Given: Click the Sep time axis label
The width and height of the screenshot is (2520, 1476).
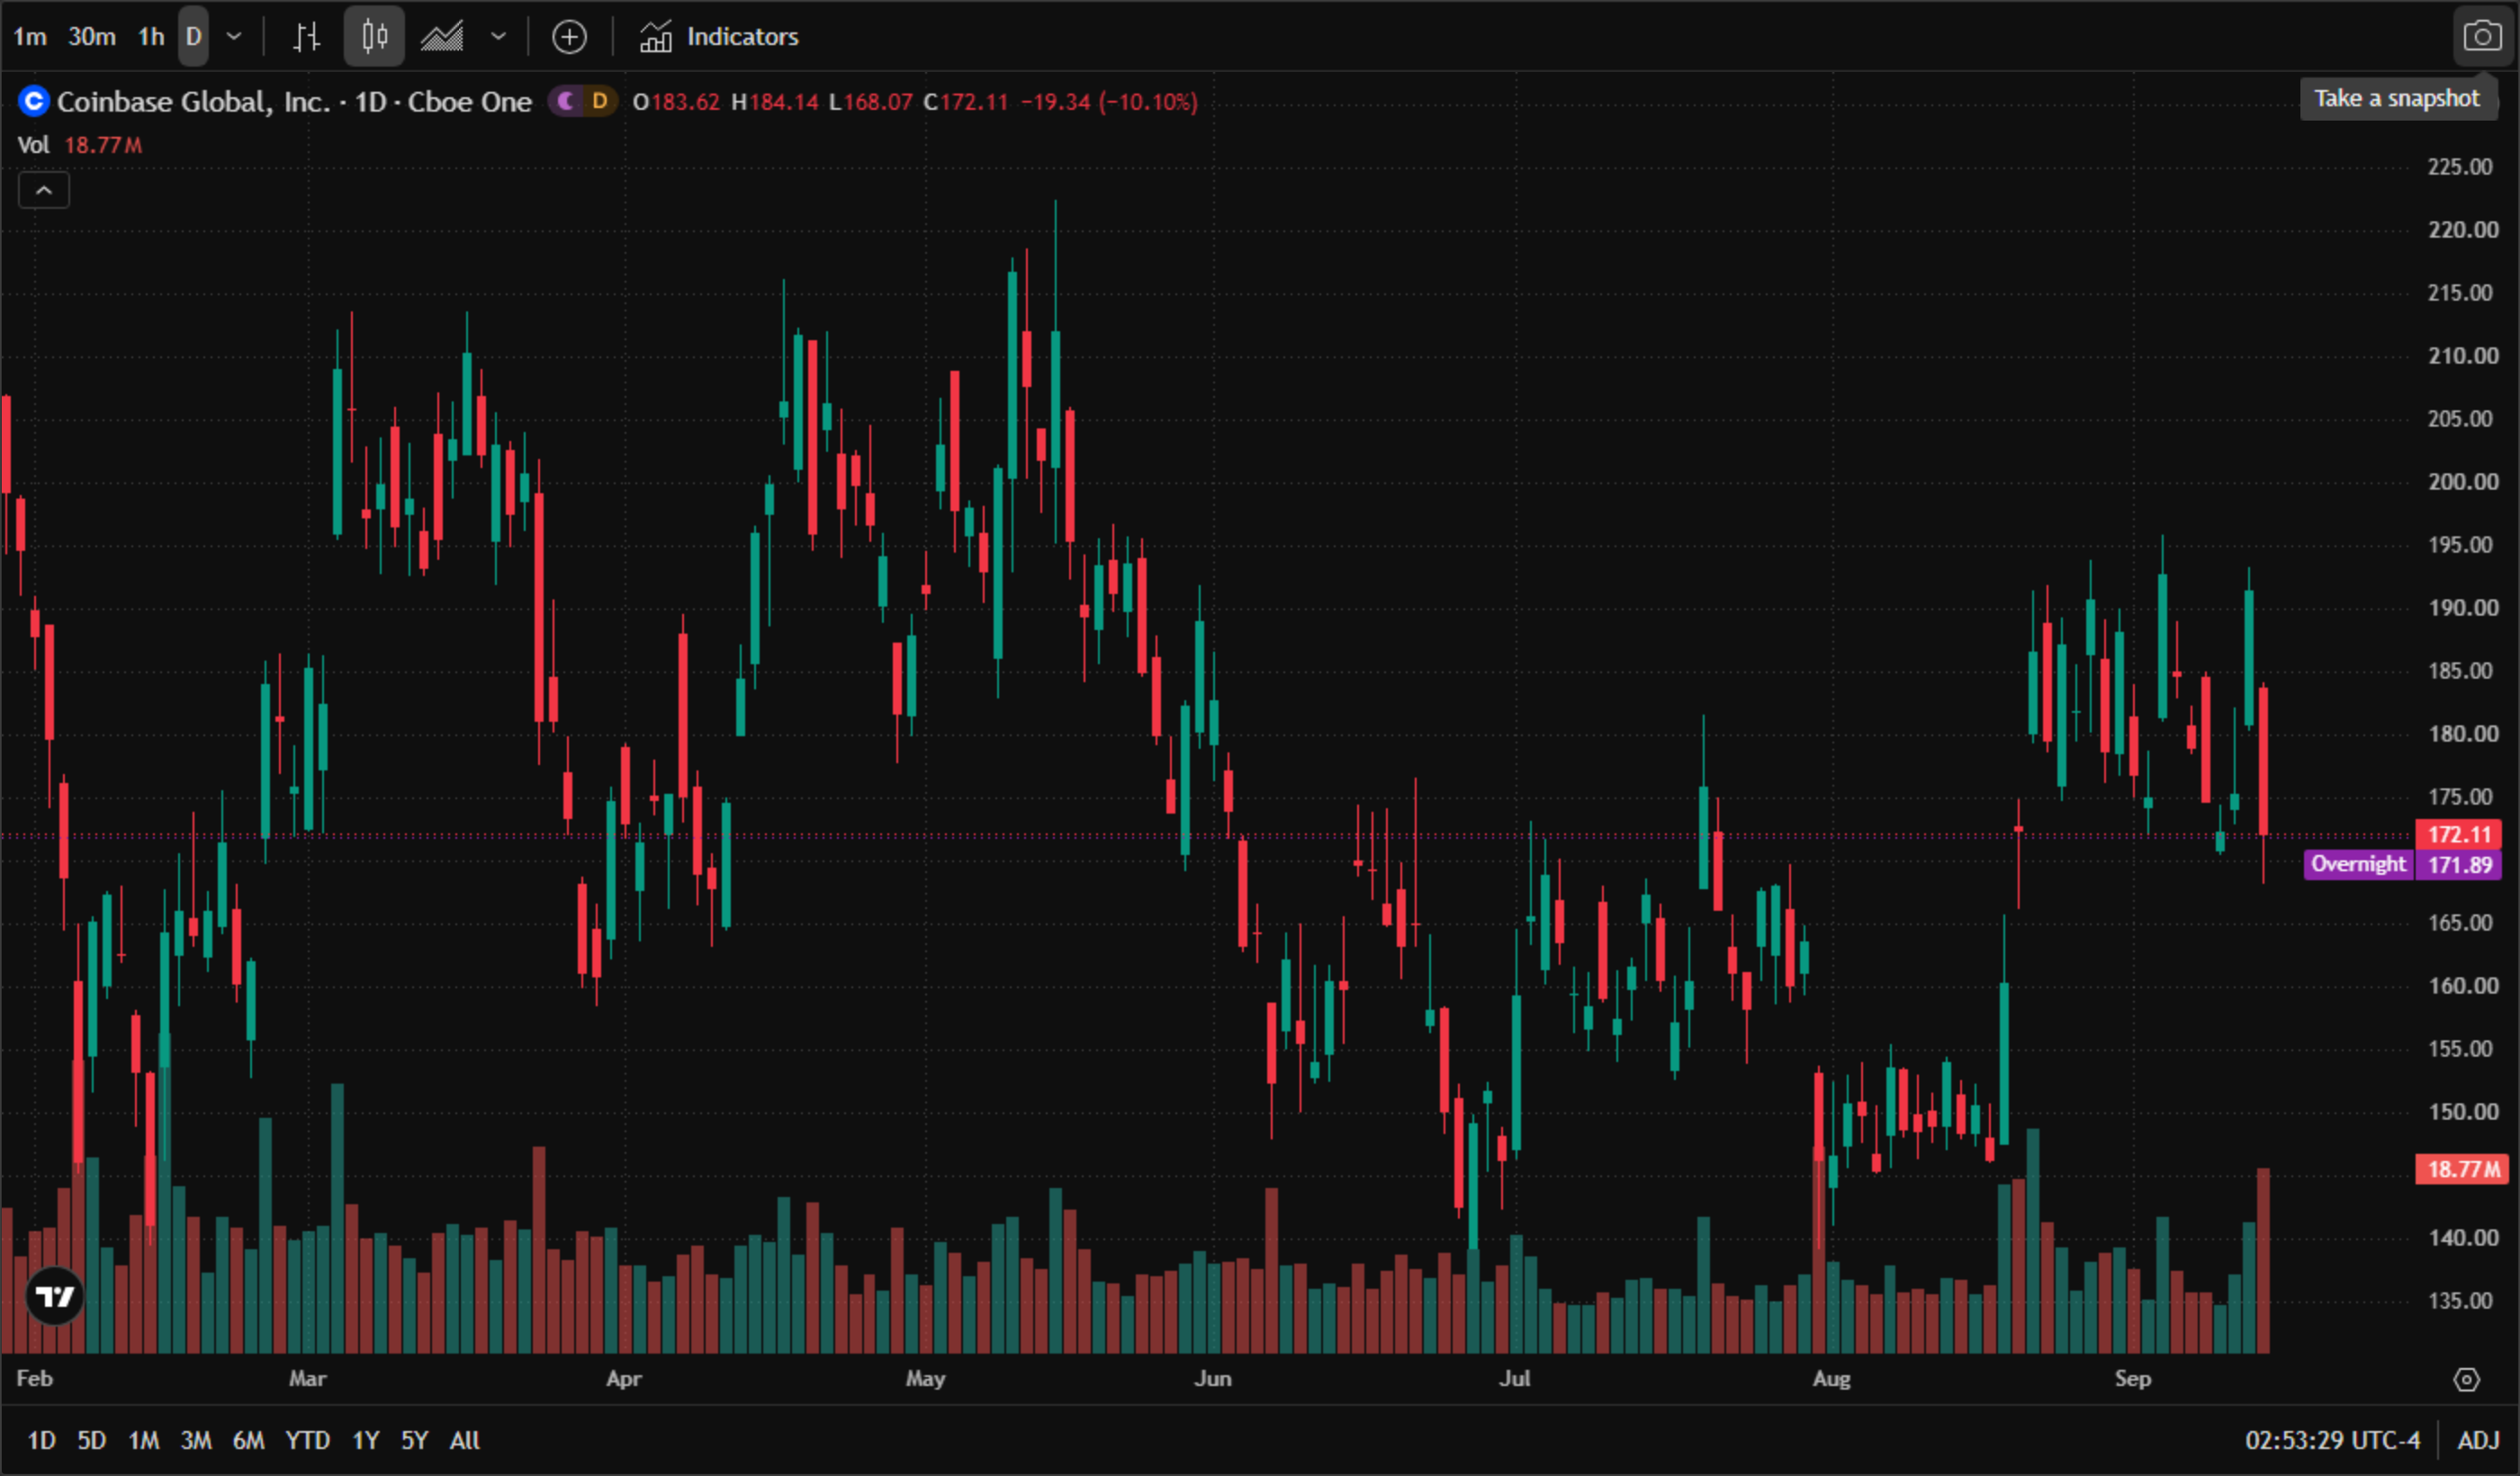Looking at the screenshot, I should click(2132, 1378).
